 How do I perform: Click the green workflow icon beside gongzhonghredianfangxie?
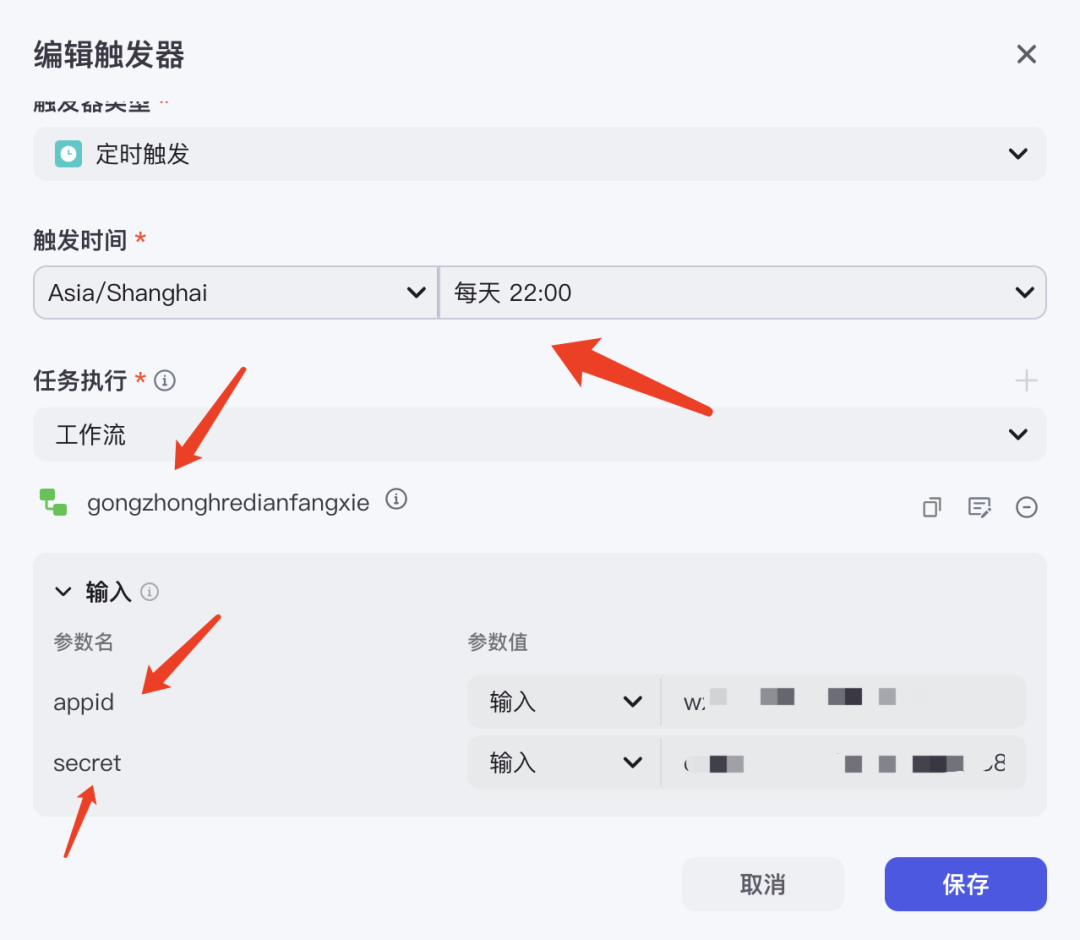(x=54, y=502)
